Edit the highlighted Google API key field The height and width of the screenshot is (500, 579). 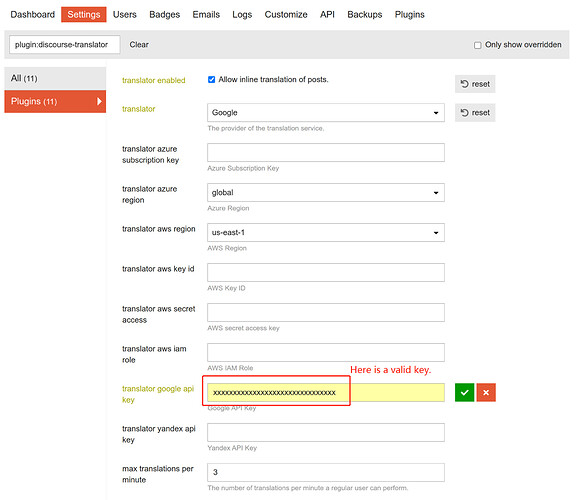tap(326, 392)
